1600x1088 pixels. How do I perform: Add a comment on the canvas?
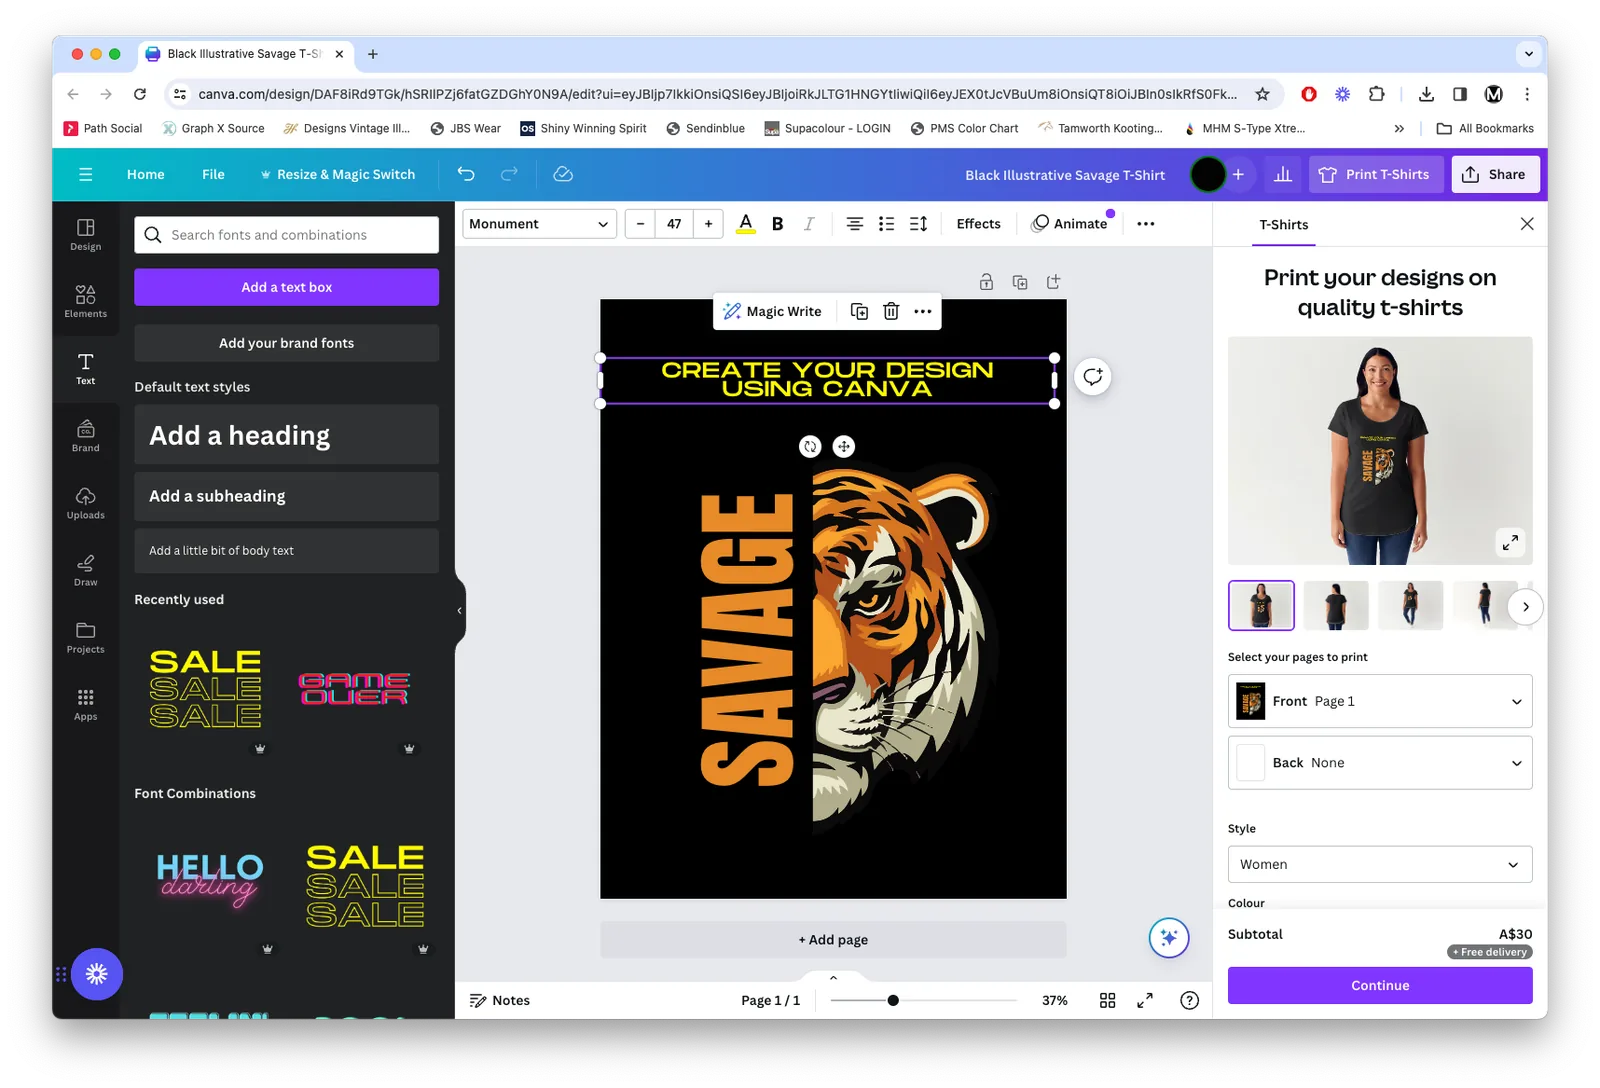[1093, 377]
